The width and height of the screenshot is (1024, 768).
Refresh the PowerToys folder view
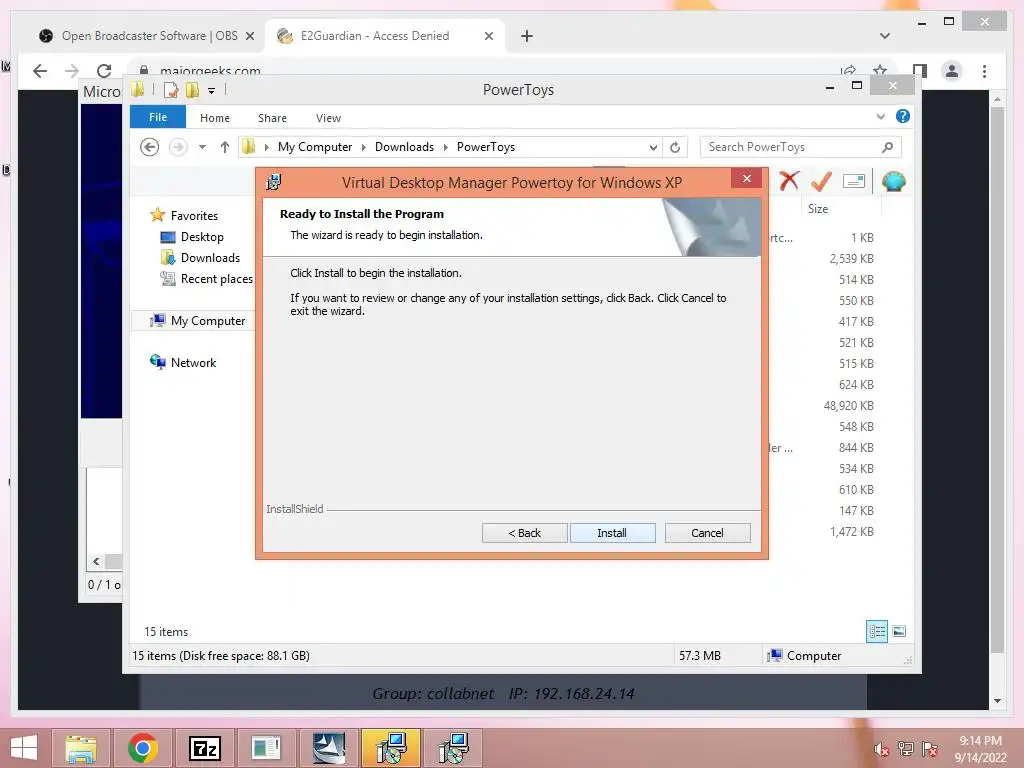(x=675, y=147)
